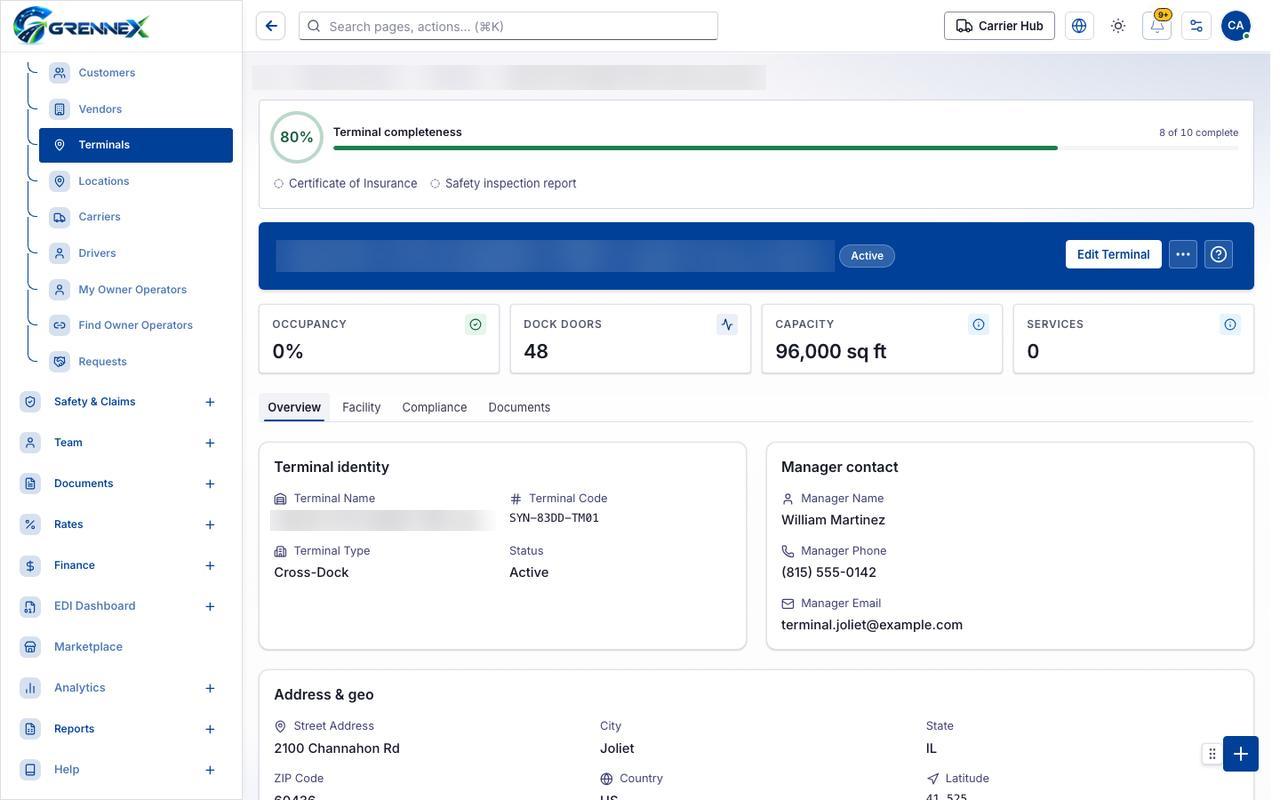This screenshot has width=1280, height=800.
Task: Open more actions ellipsis button
Action: (x=1183, y=254)
